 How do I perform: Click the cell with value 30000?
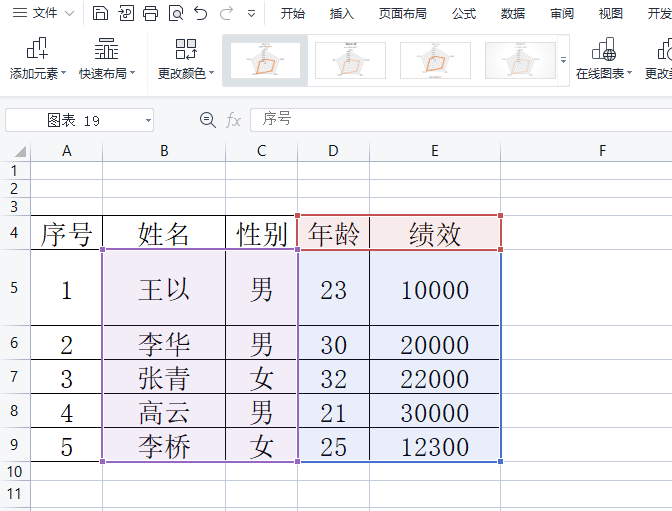pyautogui.click(x=435, y=411)
